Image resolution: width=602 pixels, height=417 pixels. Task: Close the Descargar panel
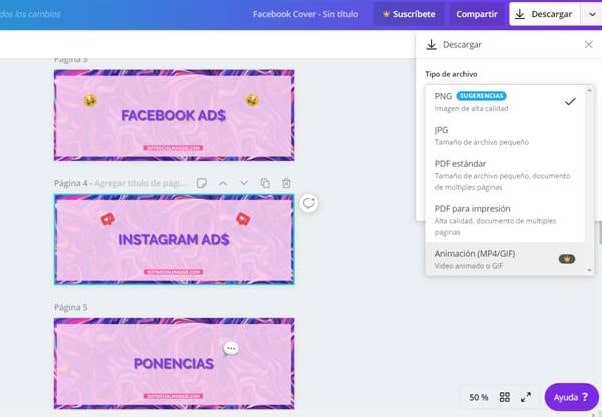(589, 45)
